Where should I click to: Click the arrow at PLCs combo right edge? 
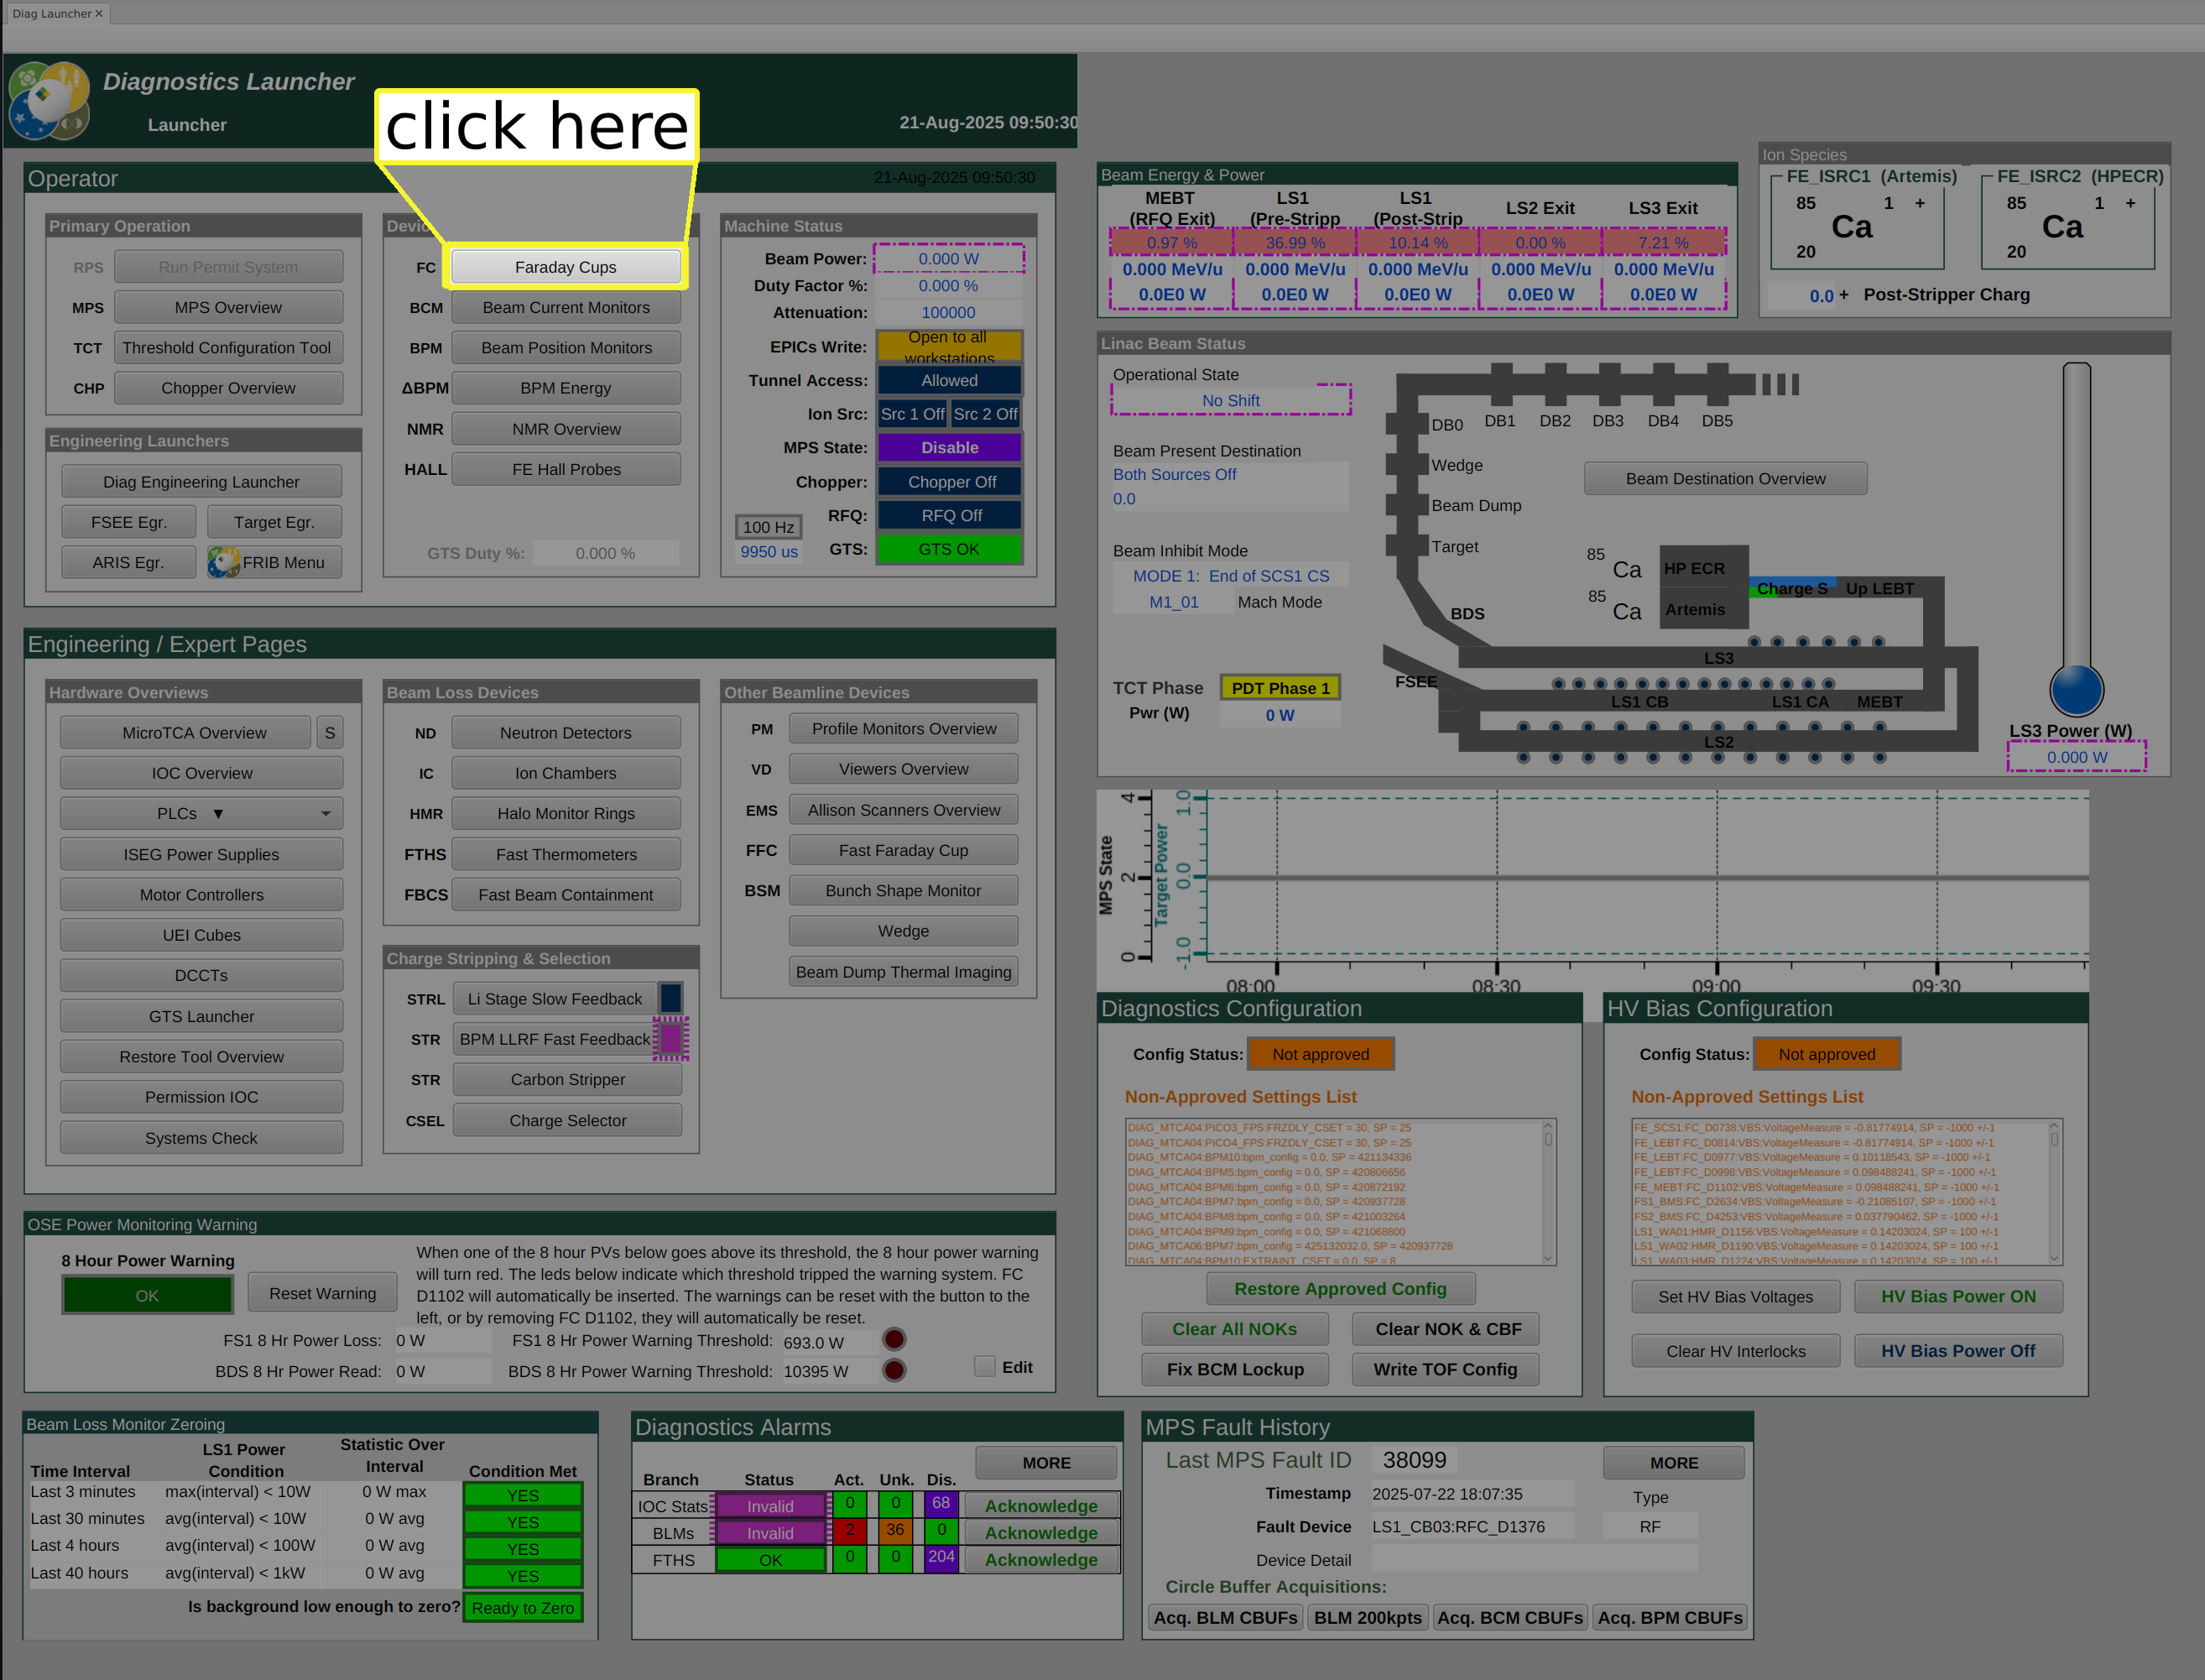pos(326,814)
